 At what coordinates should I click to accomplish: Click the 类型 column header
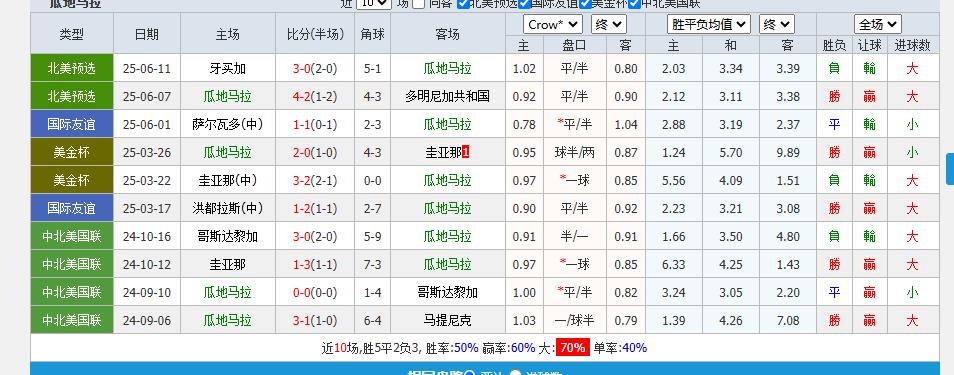point(72,34)
